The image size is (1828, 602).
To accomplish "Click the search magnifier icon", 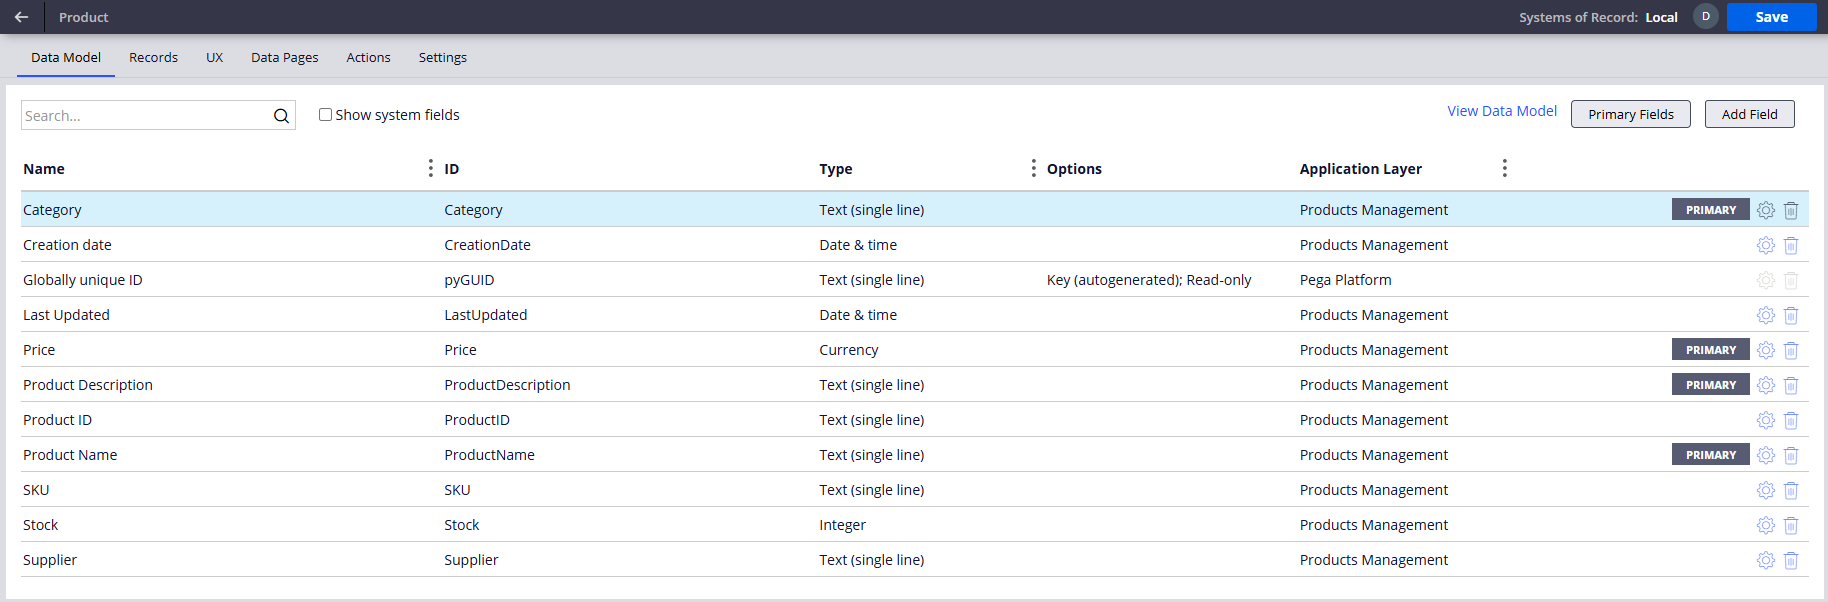I will pyautogui.click(x=281, y=116).
